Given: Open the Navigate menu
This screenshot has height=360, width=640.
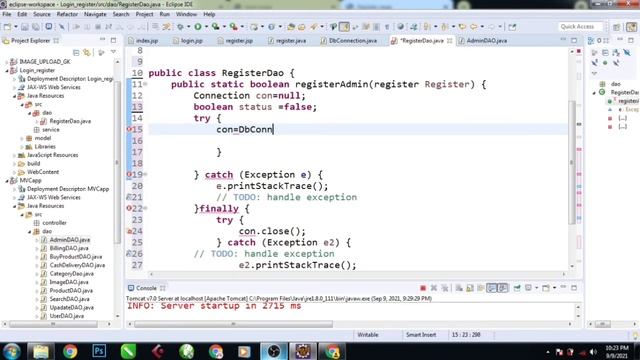Looking at the screenshot, I should tap(95, 14).
